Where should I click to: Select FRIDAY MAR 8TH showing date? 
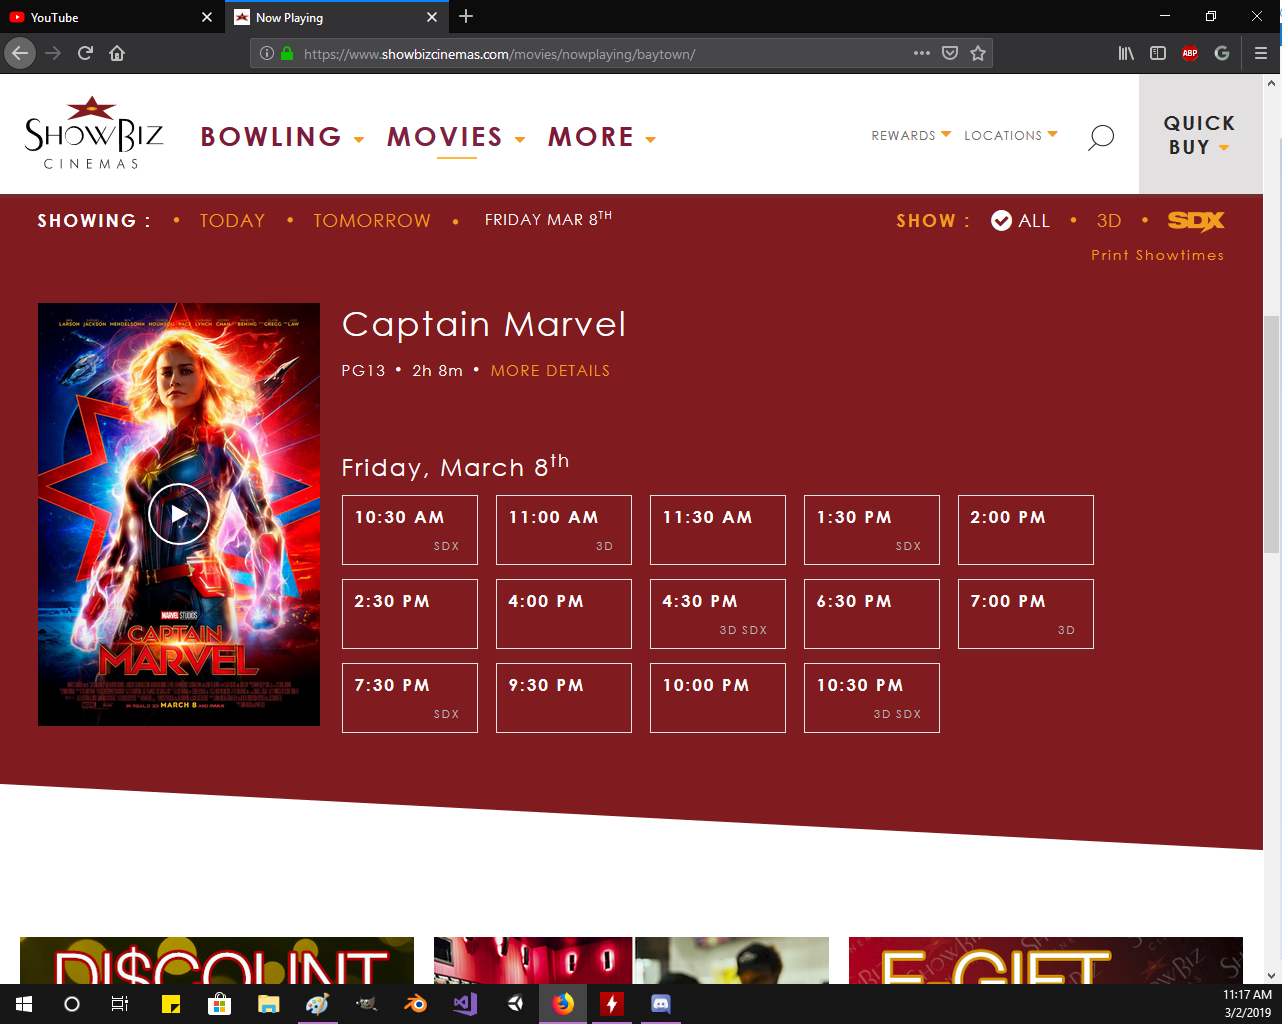[548, 219]
